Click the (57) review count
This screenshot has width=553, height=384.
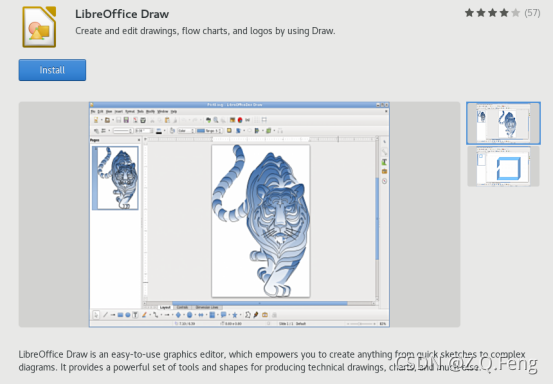(532, 13)
